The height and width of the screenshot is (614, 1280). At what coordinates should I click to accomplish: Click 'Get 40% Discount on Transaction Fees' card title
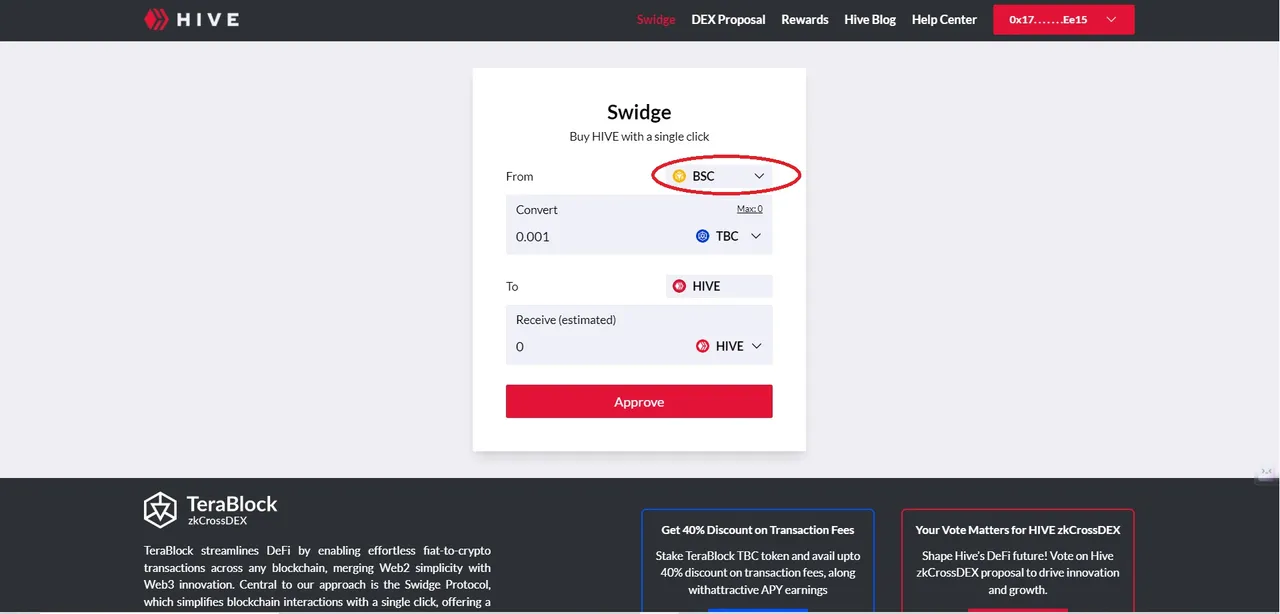tap(757, 530)
